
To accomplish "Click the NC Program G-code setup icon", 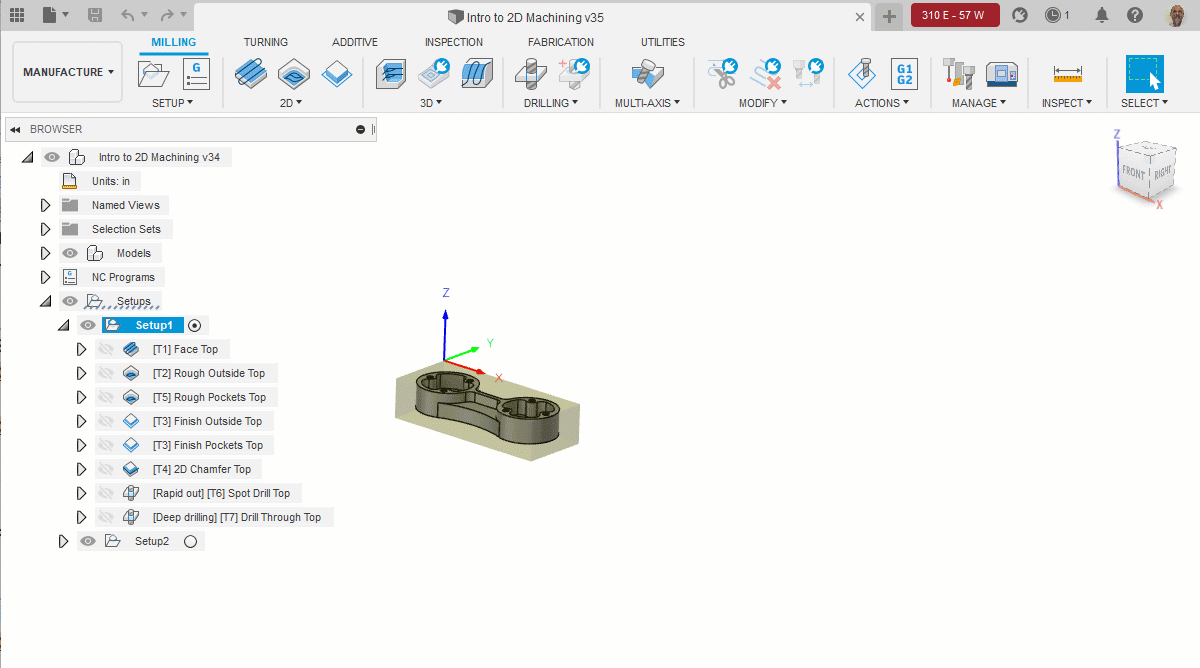I will pos(195,75).
